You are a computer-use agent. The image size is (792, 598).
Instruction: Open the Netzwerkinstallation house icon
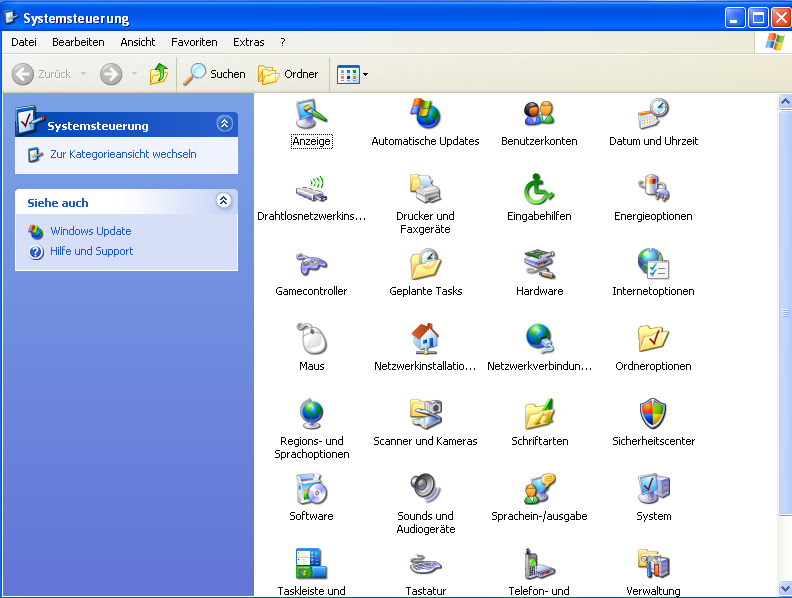click(425, 339)
